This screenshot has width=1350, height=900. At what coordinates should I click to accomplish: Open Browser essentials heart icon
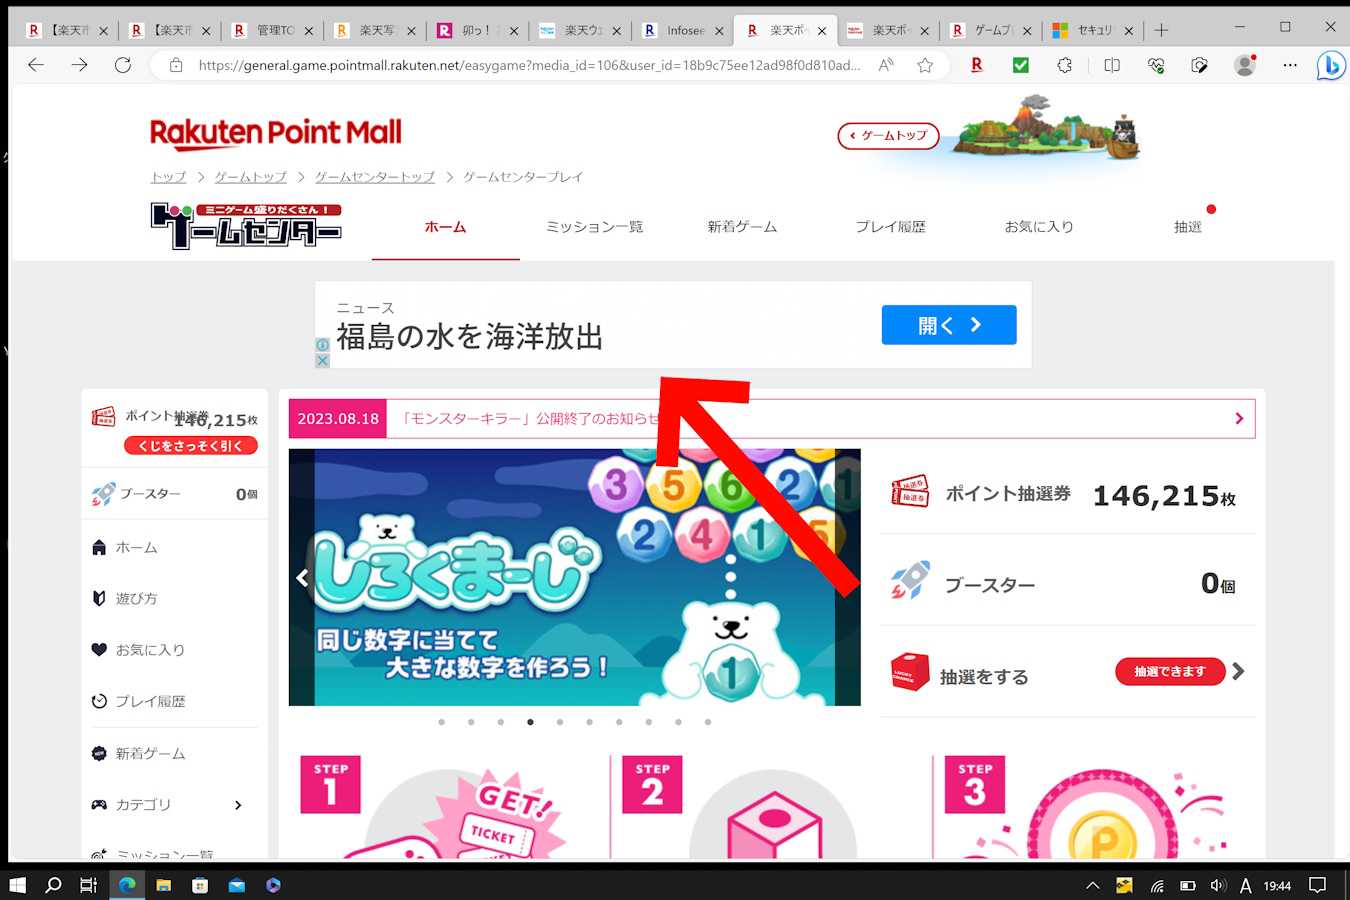pos(1156,65)
